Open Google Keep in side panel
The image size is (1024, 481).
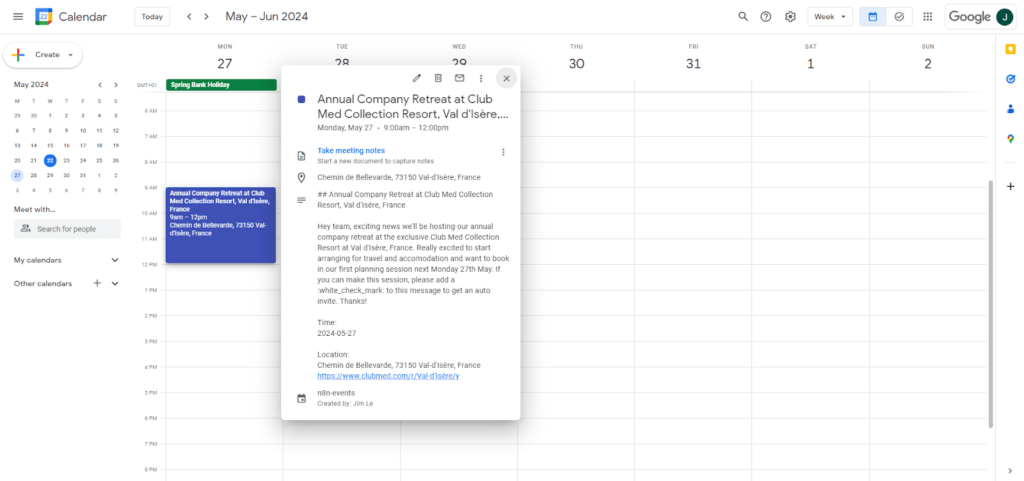[1010, 49]
